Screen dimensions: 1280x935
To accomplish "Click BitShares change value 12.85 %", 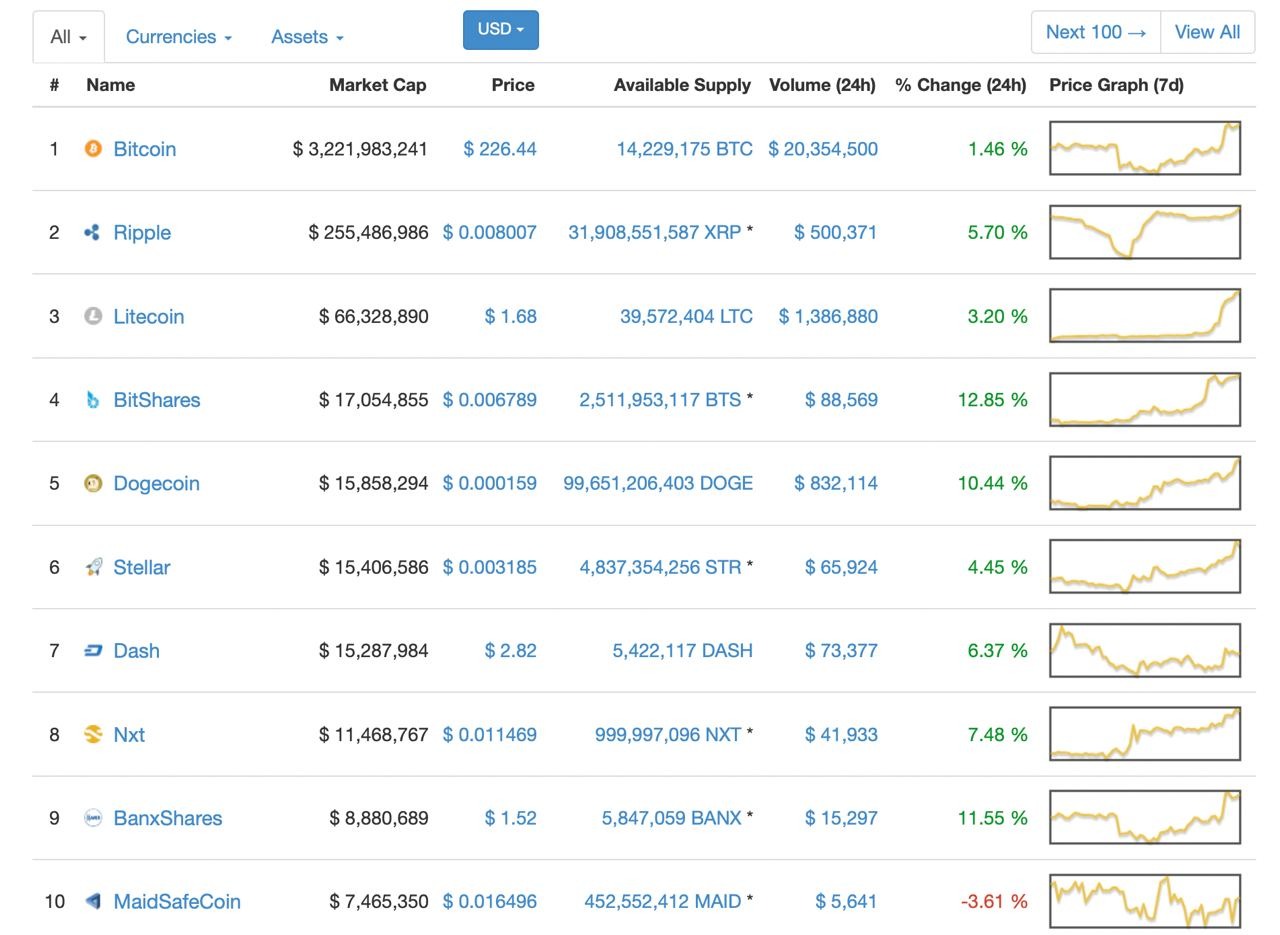I will pos(993,400).
